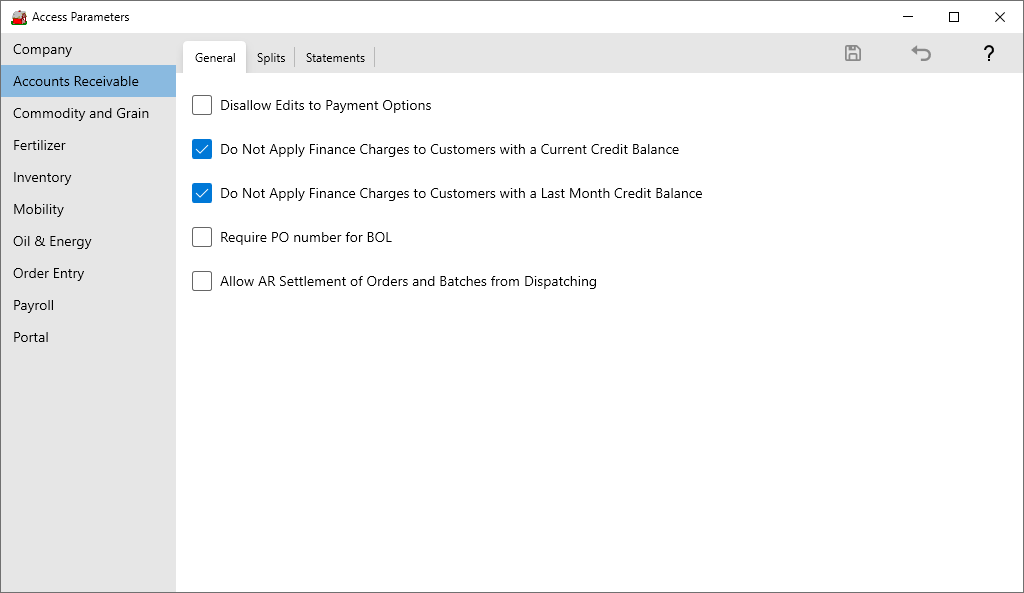Switch to the Splits tab

(271, 58)
